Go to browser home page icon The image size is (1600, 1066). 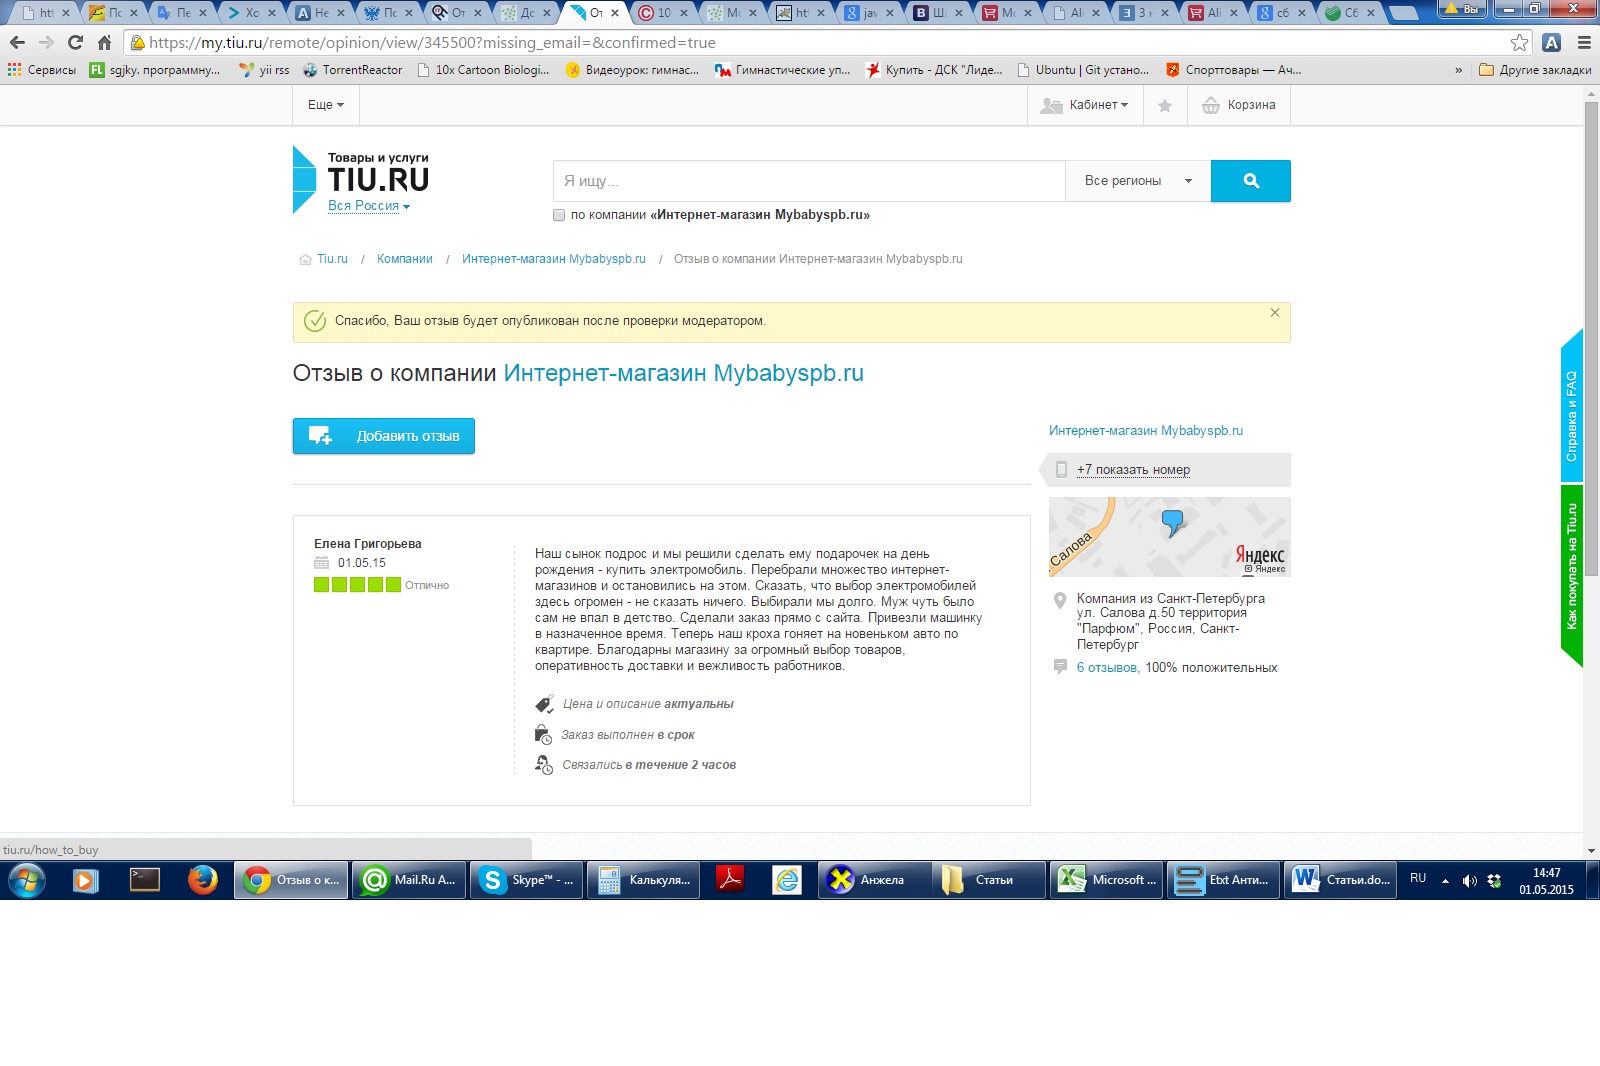104,43
